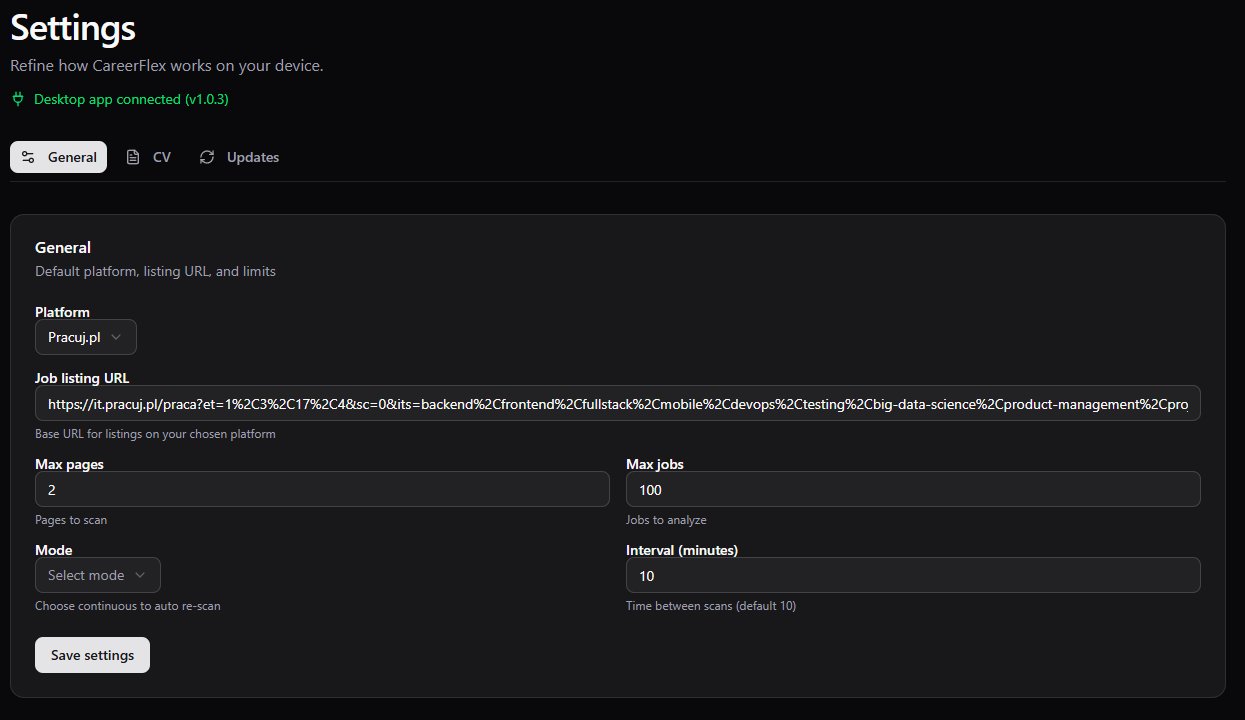Image resolution: width=1245 pixels, height=720 pixels.
Task: Expand the Select mode dropdown
Action: tap(98, 575)
